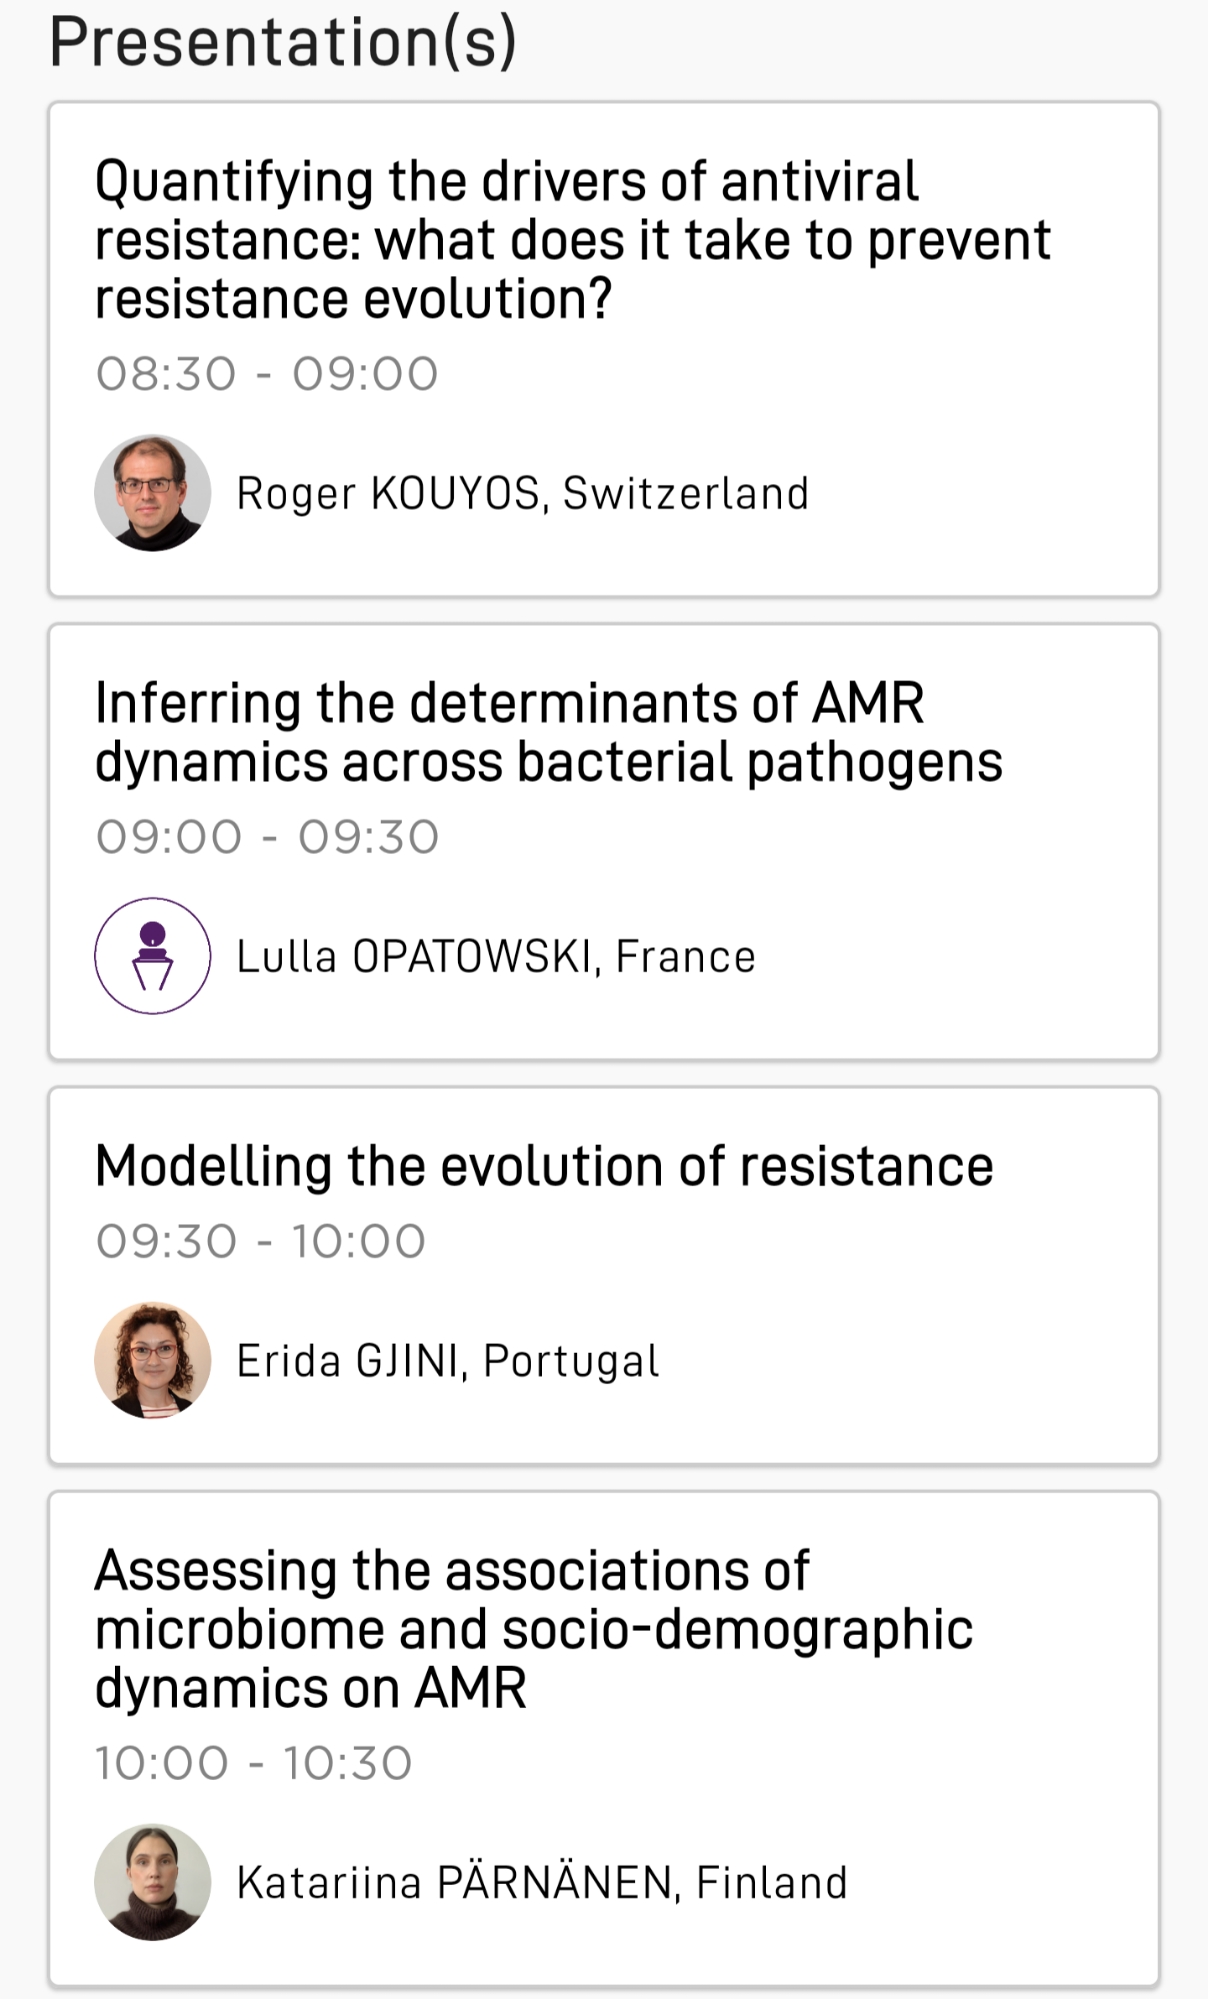The width and height of the screenshot is (1208, 1999).
Task: Tap the 09:30 - 10:00 time slot
Action: [x=261, y=1241]
